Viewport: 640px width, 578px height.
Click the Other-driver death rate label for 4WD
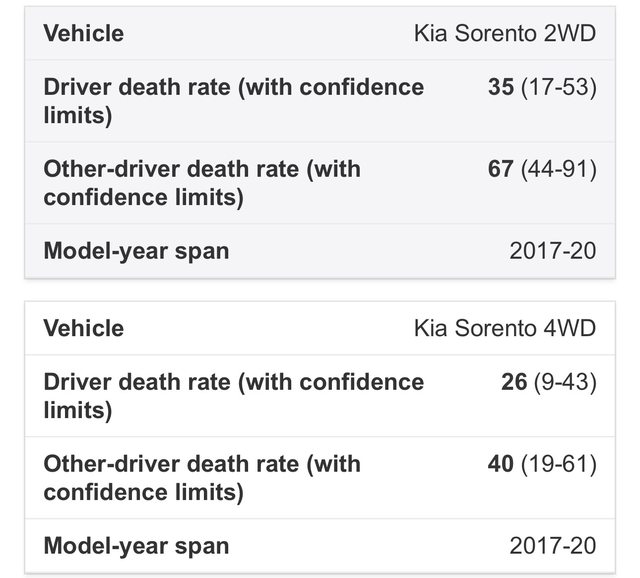pyautogui.click(x=202, y=477)
